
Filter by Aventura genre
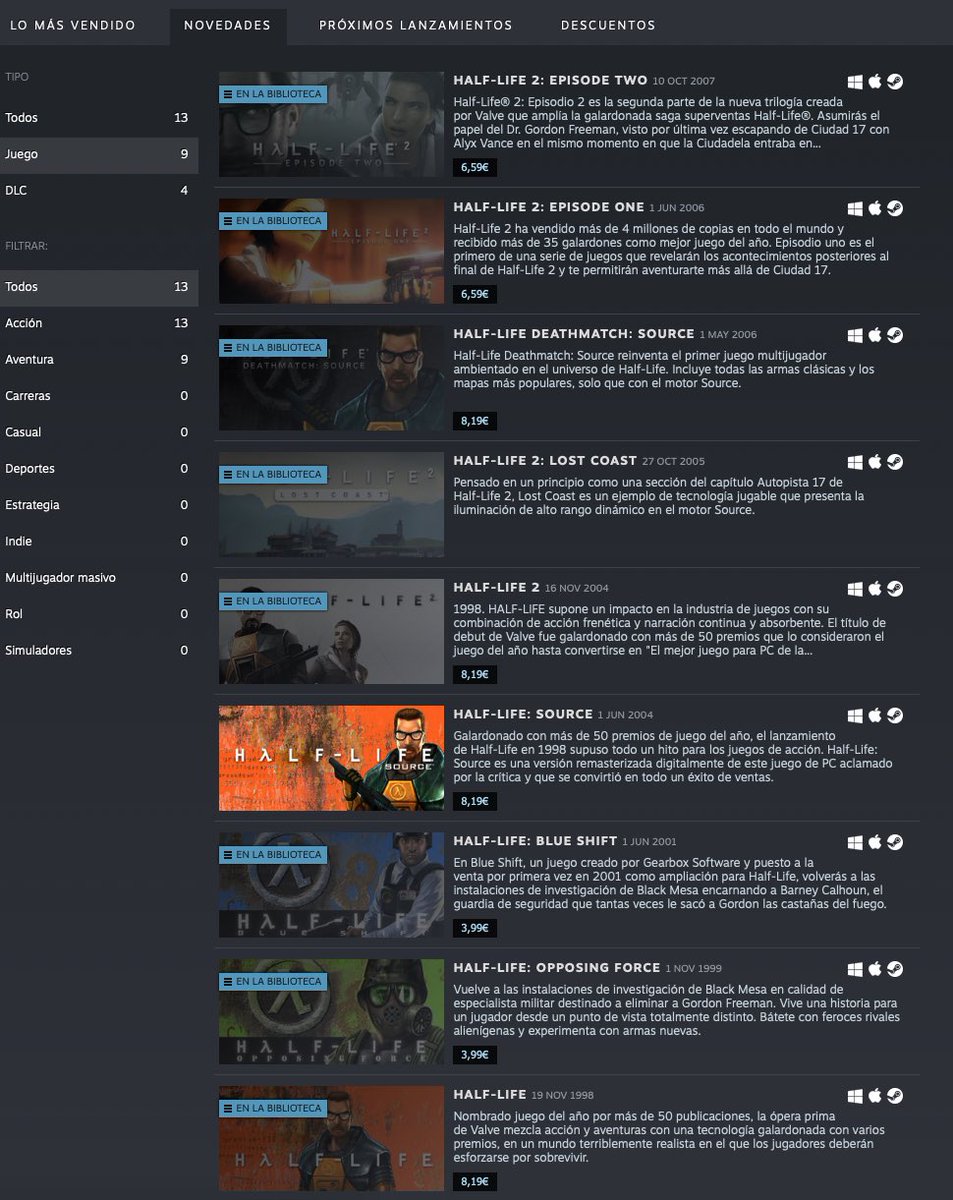click(x=98, y=359)
